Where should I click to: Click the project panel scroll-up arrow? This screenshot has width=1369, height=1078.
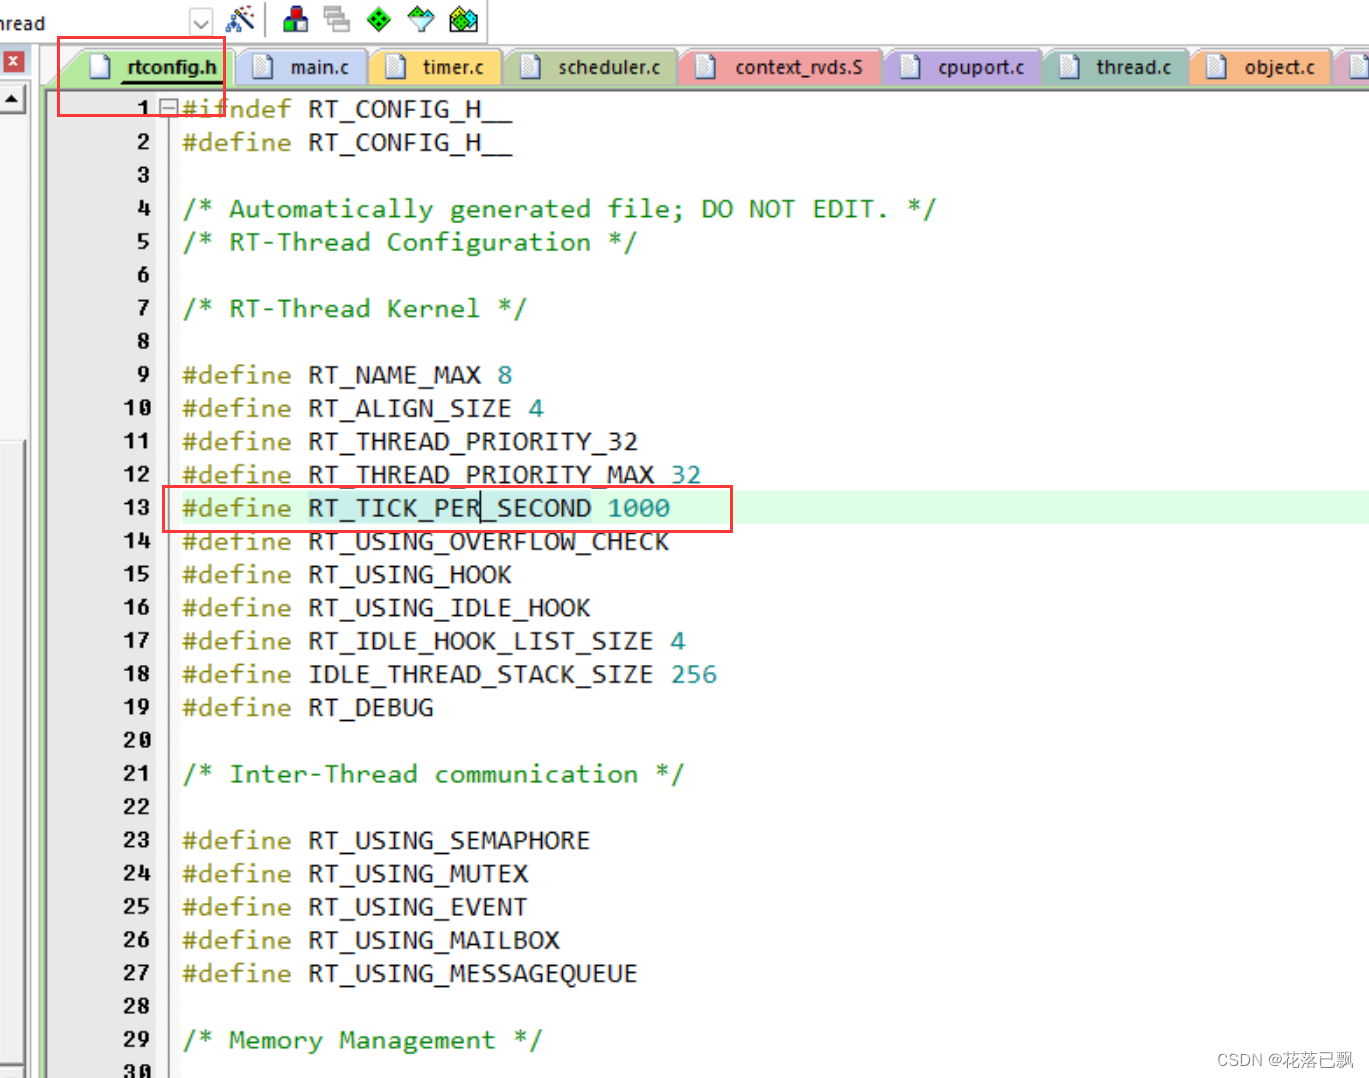(12, 99)
